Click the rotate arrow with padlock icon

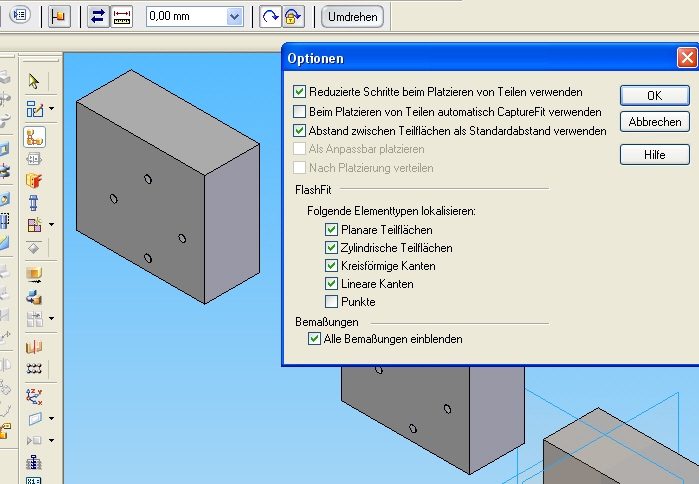(x=293, y=16)
